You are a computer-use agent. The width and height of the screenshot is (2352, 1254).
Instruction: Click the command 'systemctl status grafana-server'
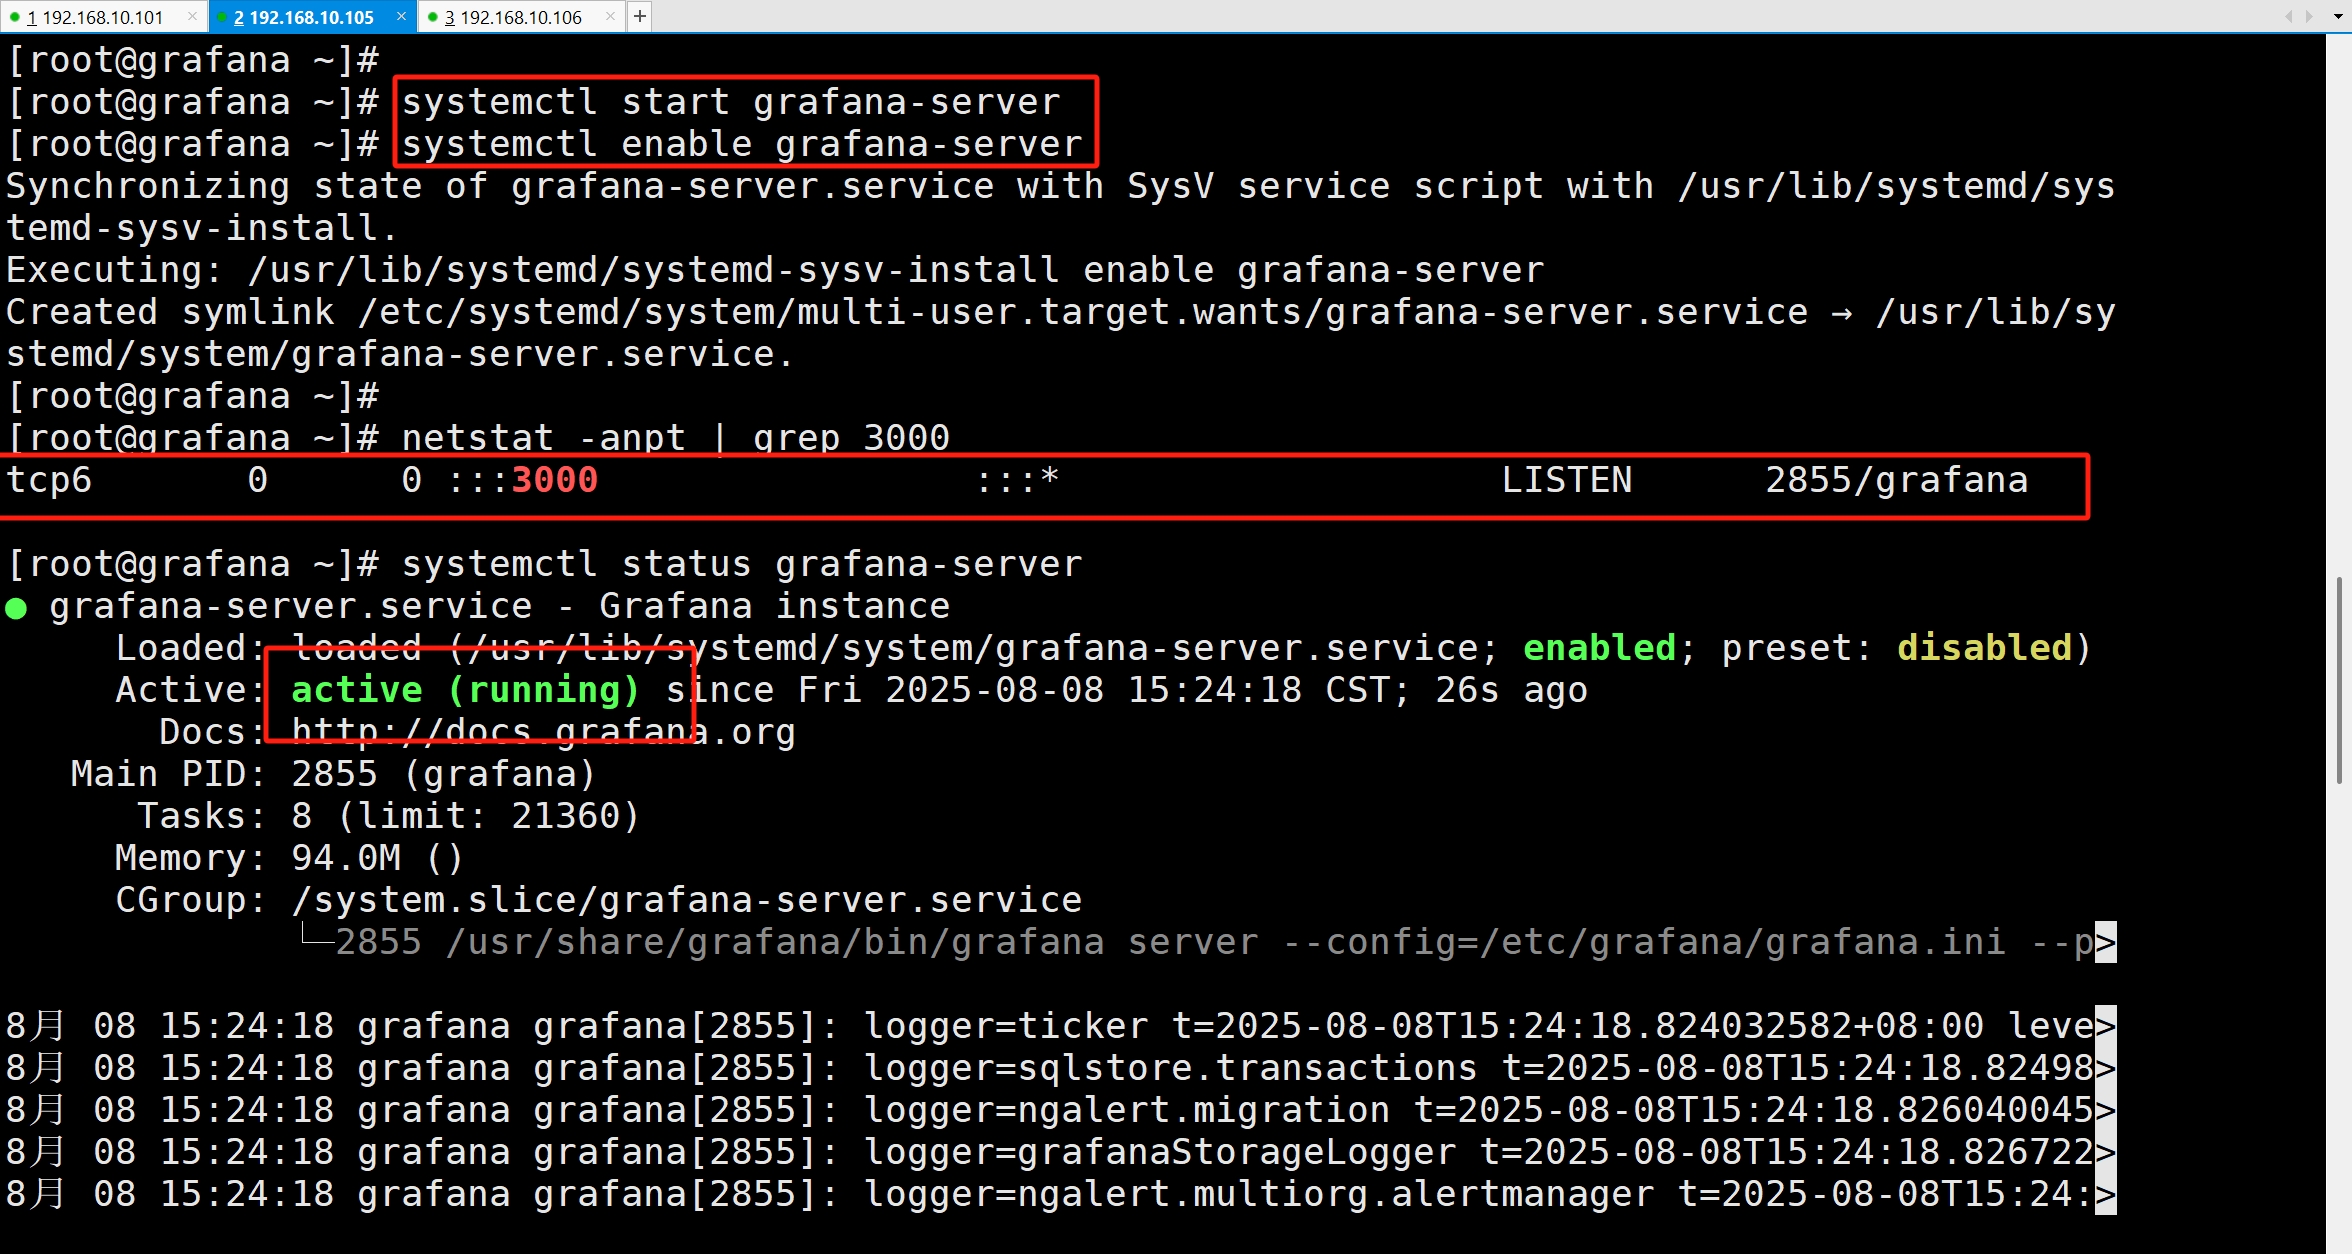742,564
